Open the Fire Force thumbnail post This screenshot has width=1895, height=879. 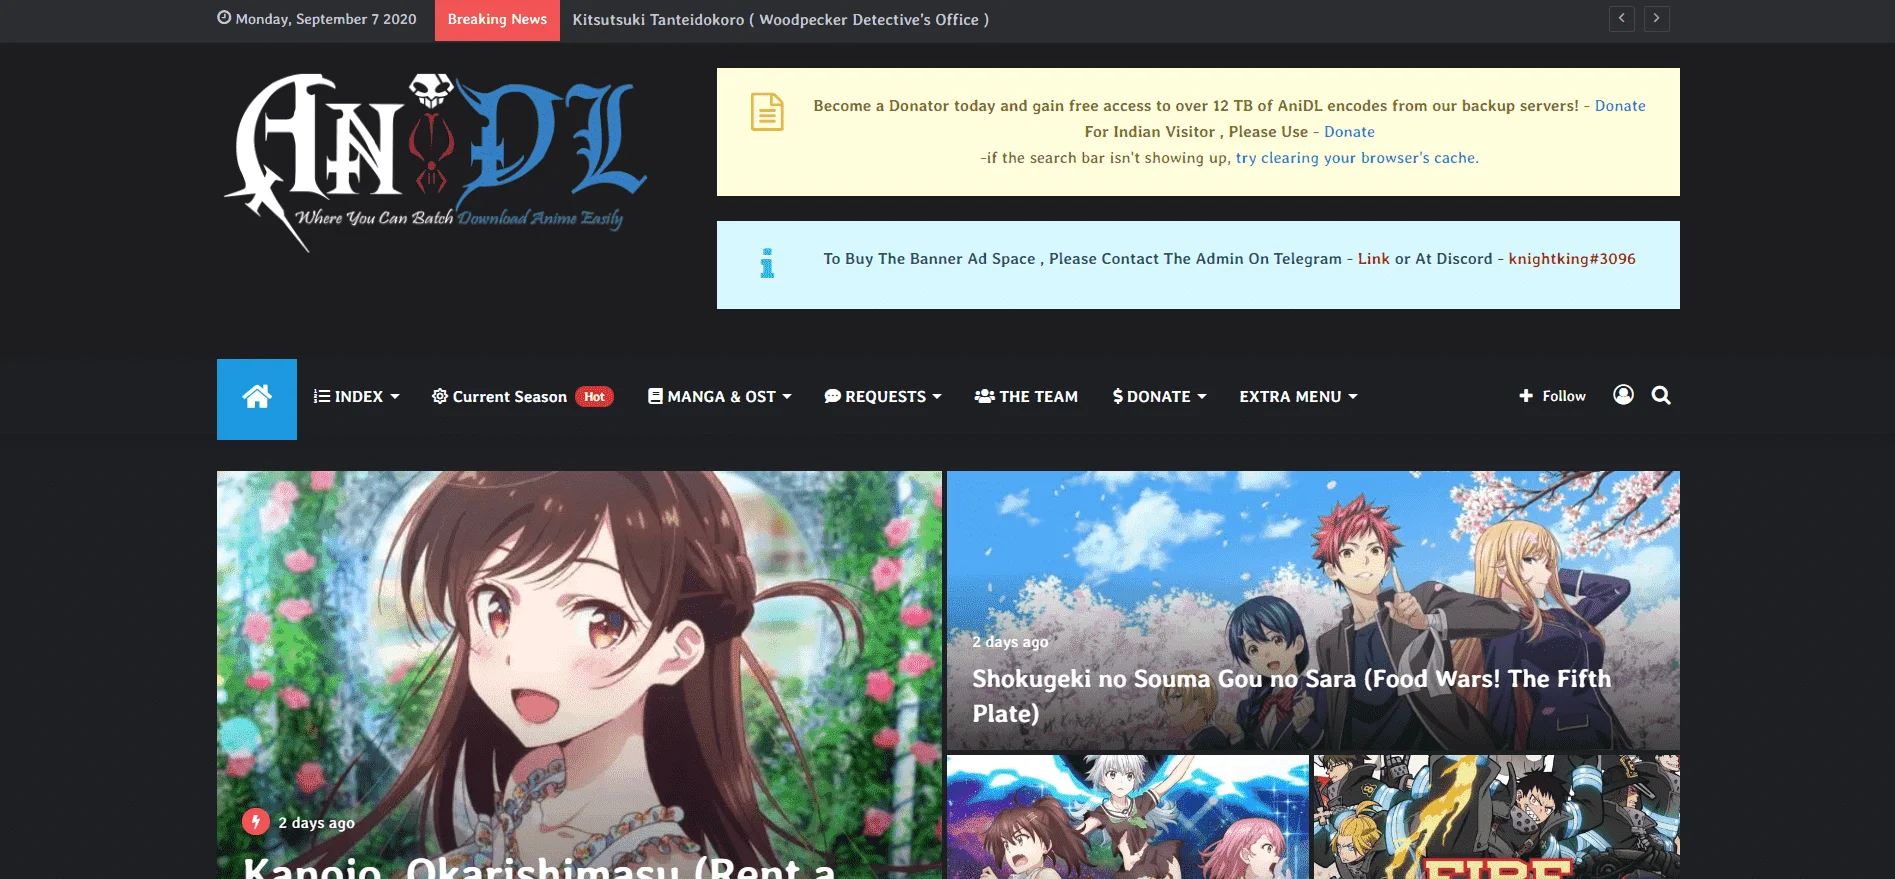click(x=1496, y=817)
